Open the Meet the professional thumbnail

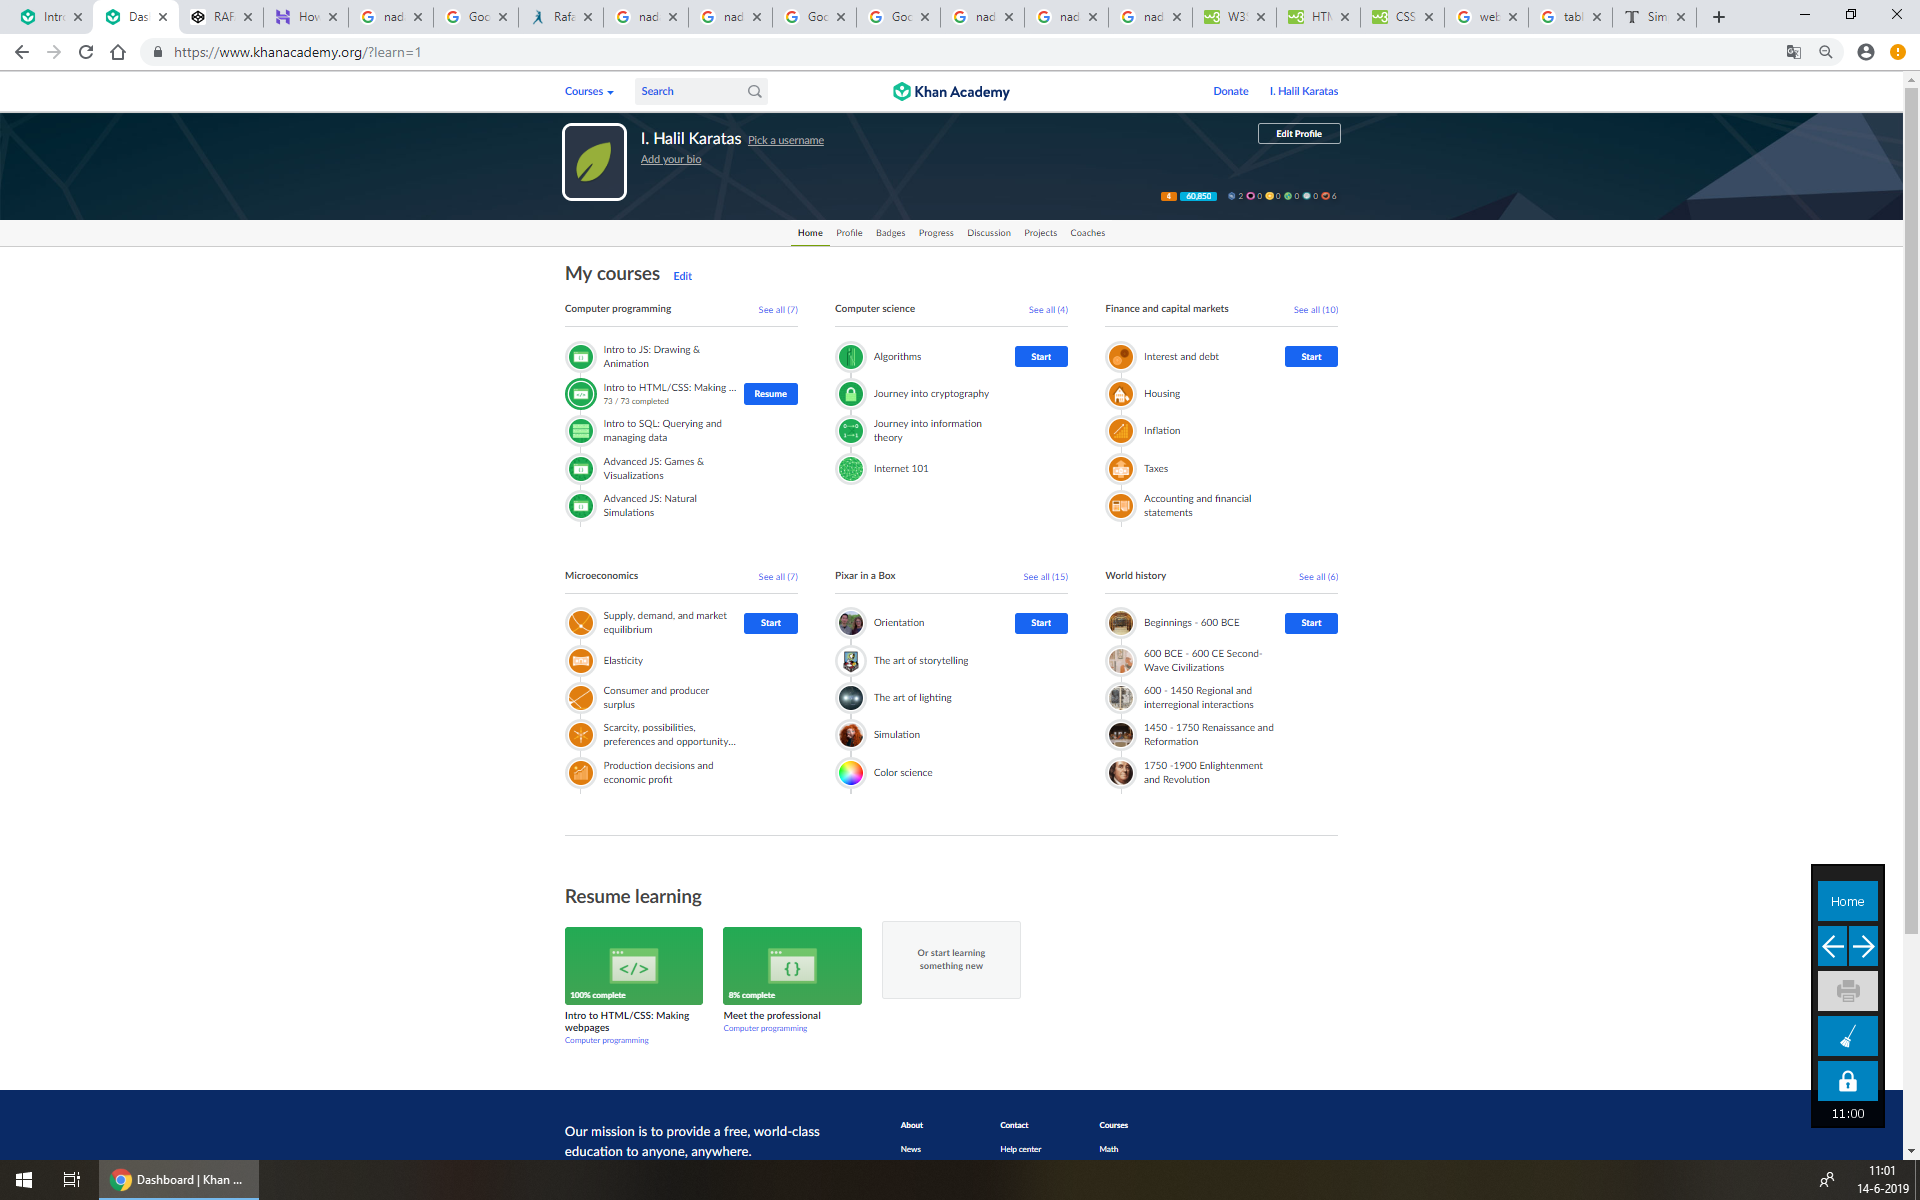pos(792,966)
